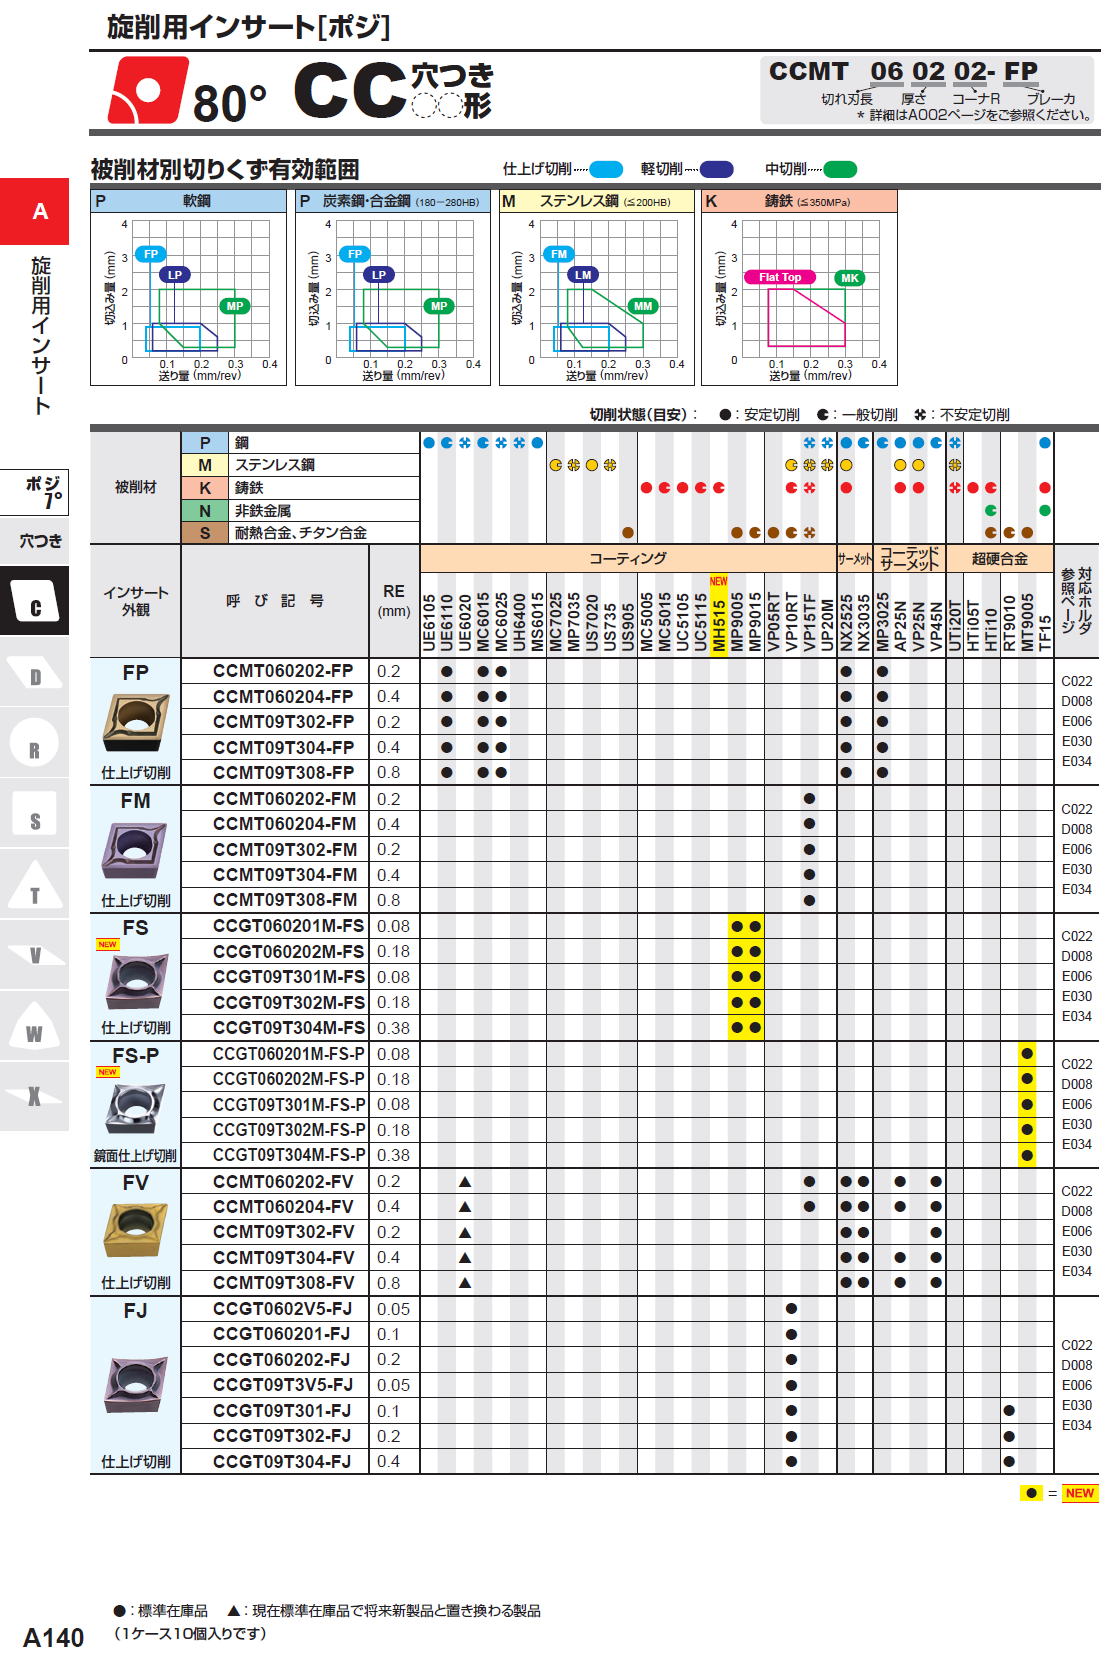The width and height of the screenshot is (1117, 1662).
Task: Click the NEW badge above MH515 column
Action: coord(718,581)
